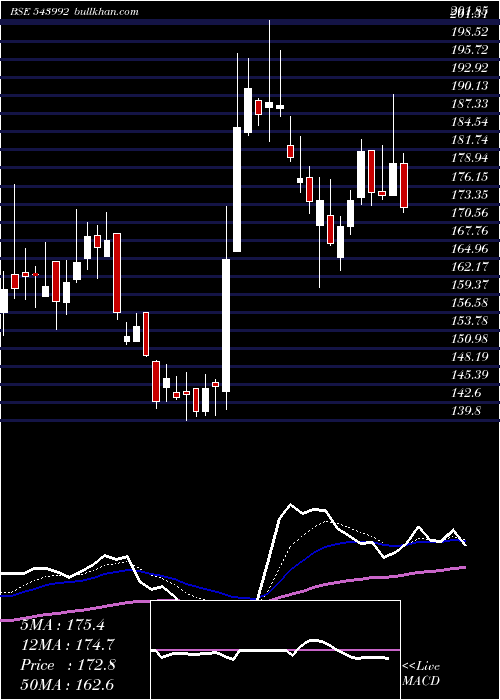Image resolution: width=500 pixels, height=700 pixels.
Task: Select the 198.52 price axis label
Action: (470, 32)
